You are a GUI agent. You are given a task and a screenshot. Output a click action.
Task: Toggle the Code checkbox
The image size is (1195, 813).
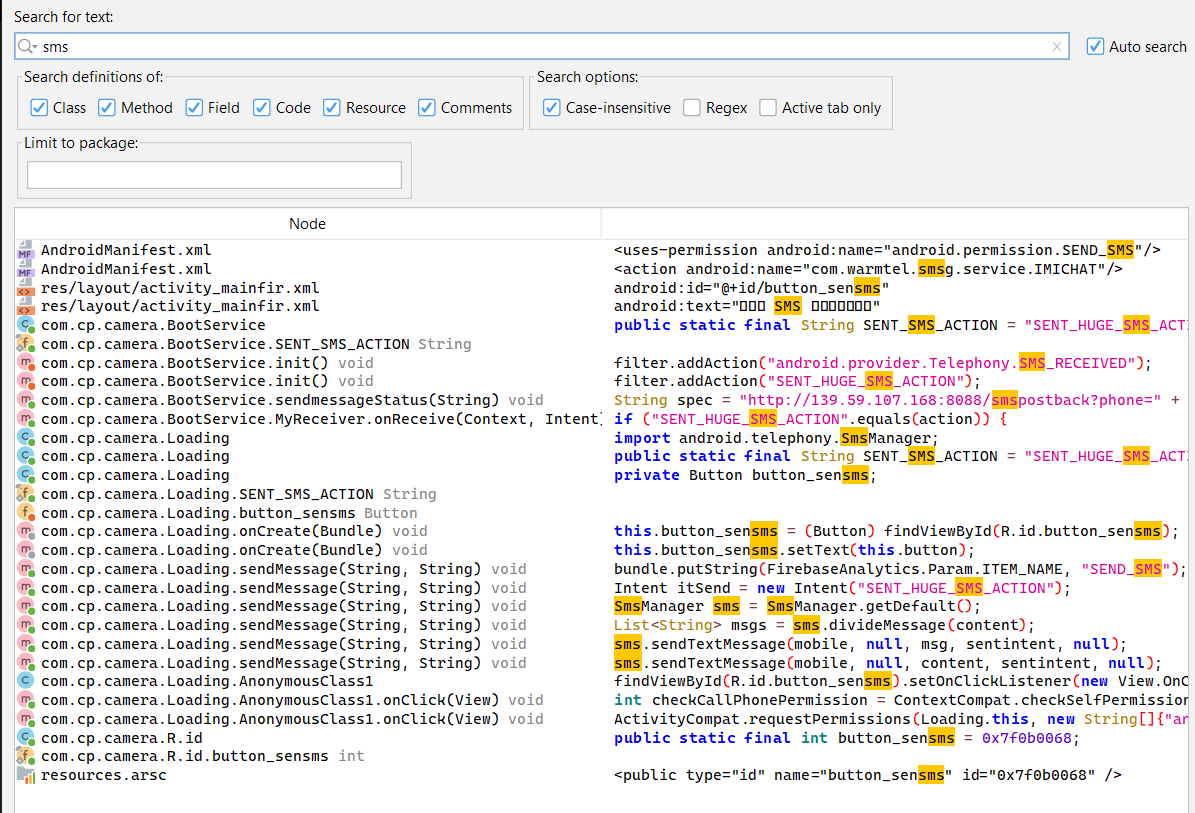pos(261,107)
